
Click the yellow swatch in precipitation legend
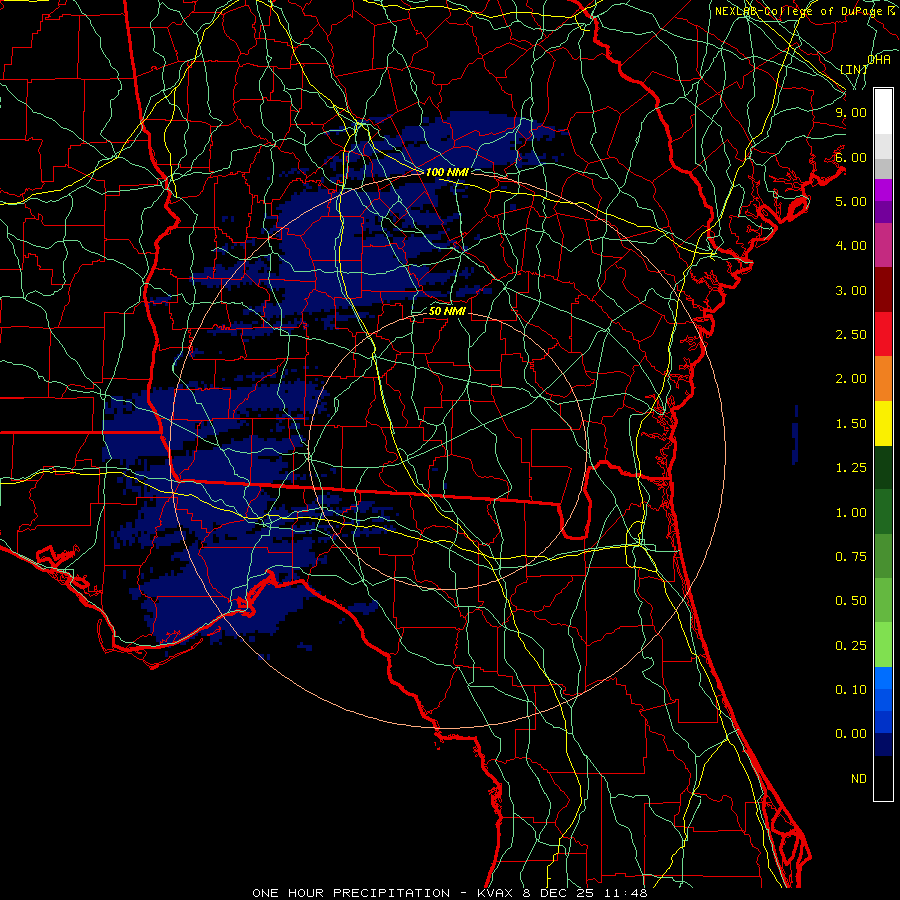[883, 423]
